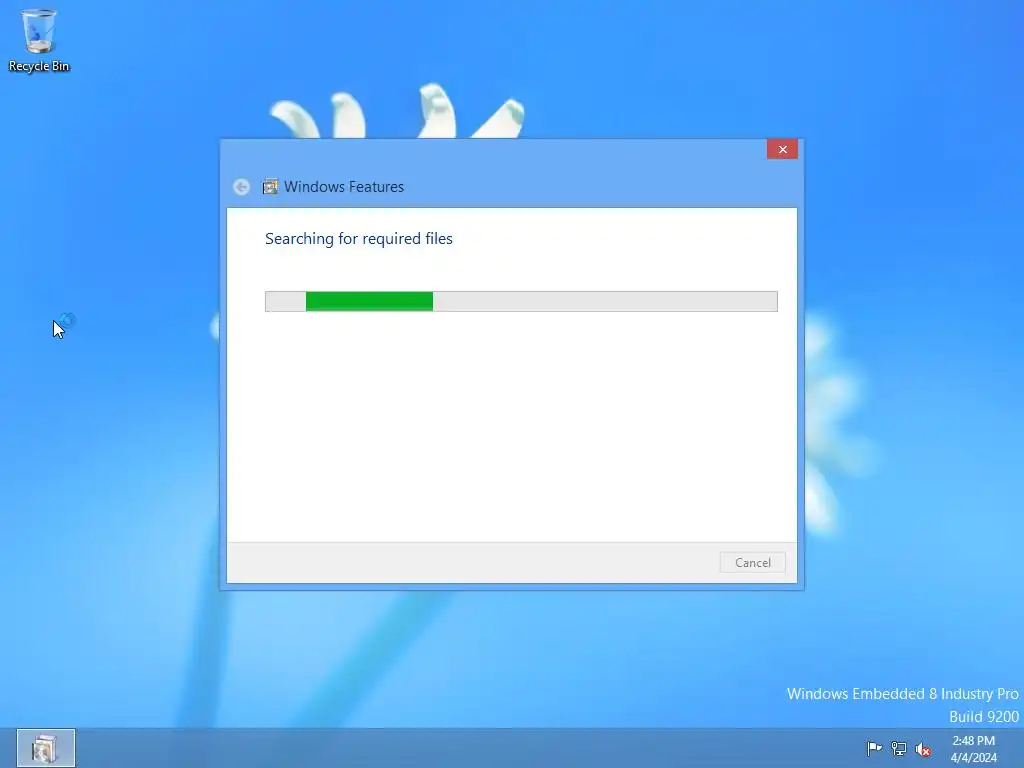Click the 'Windows Features' title text

point(344,187)
